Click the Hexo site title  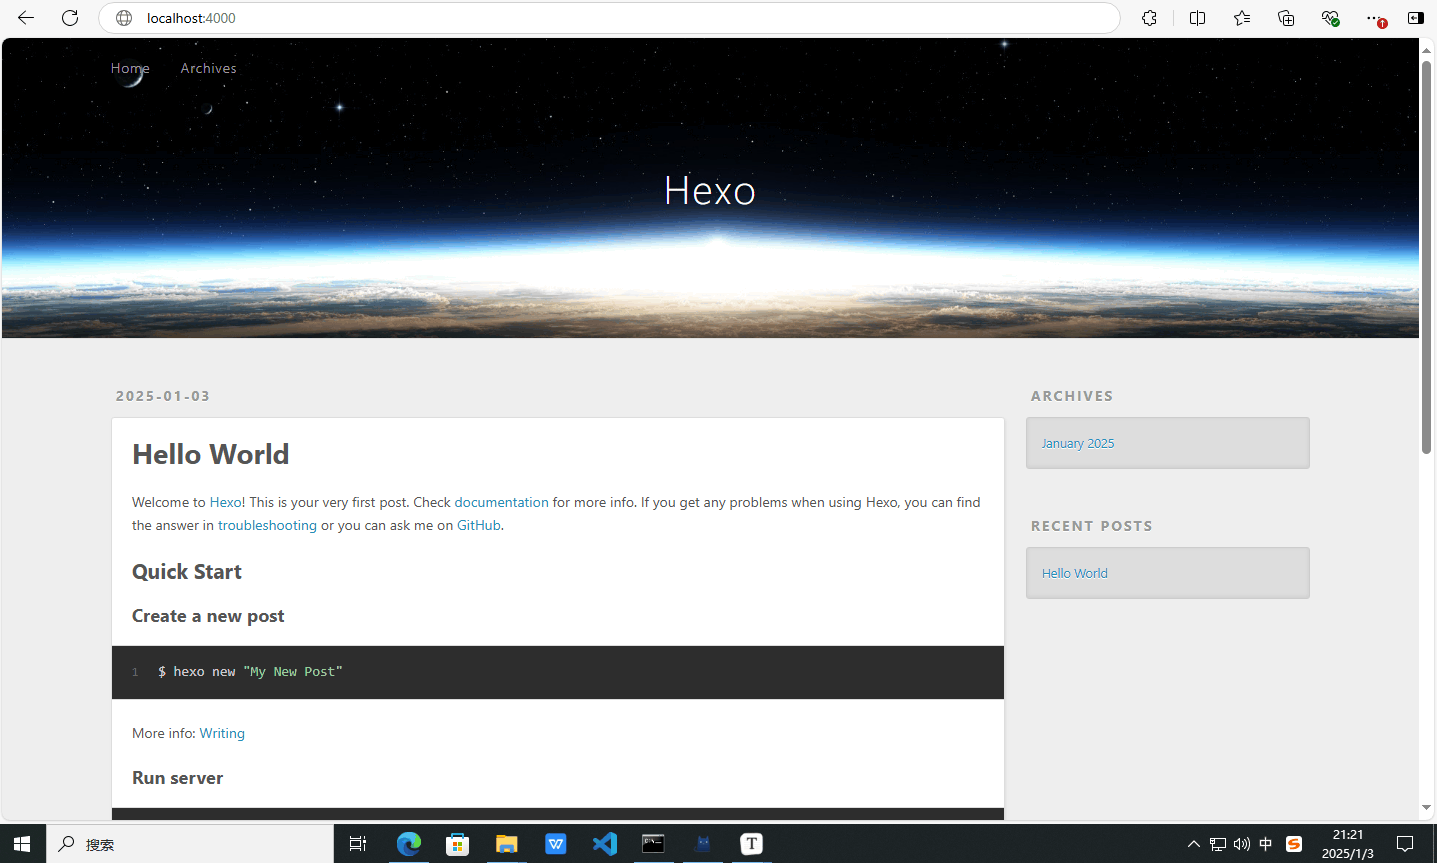coord(710,190)
